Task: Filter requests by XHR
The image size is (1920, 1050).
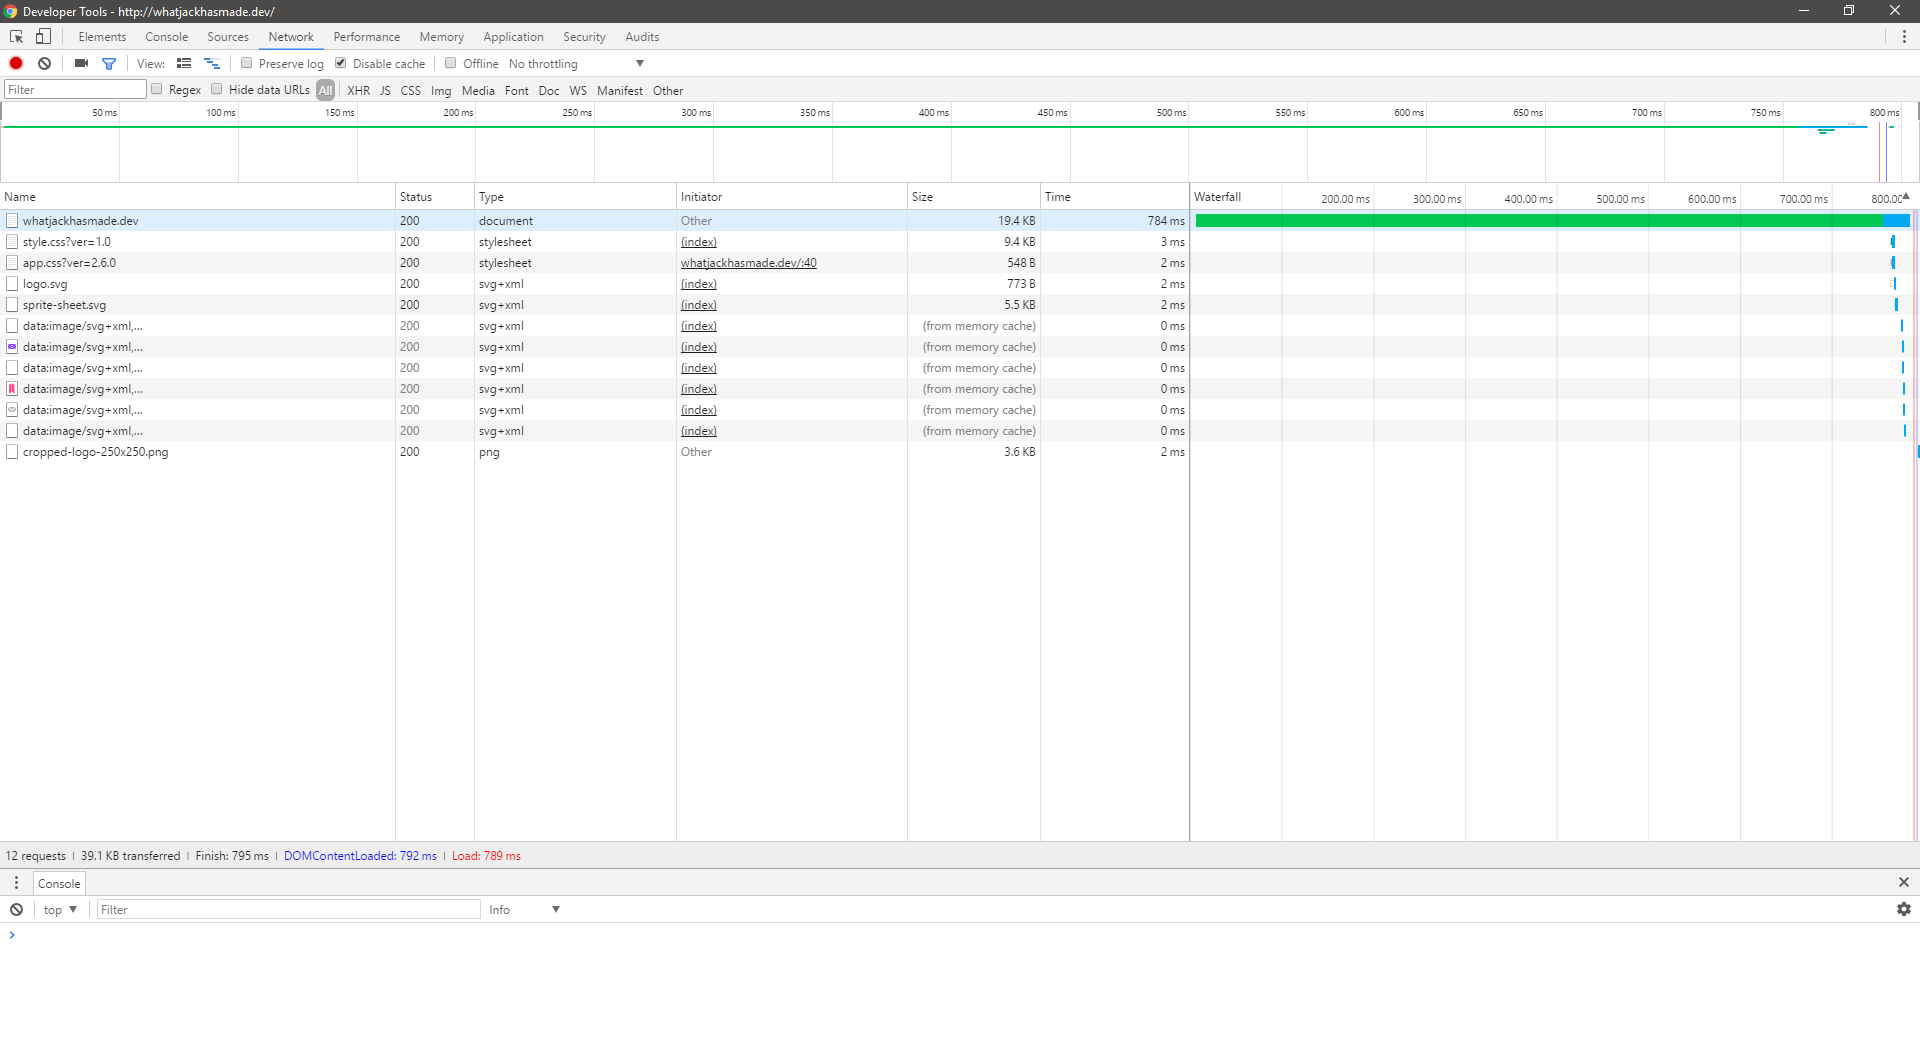Action: click(x=358, y=90)
